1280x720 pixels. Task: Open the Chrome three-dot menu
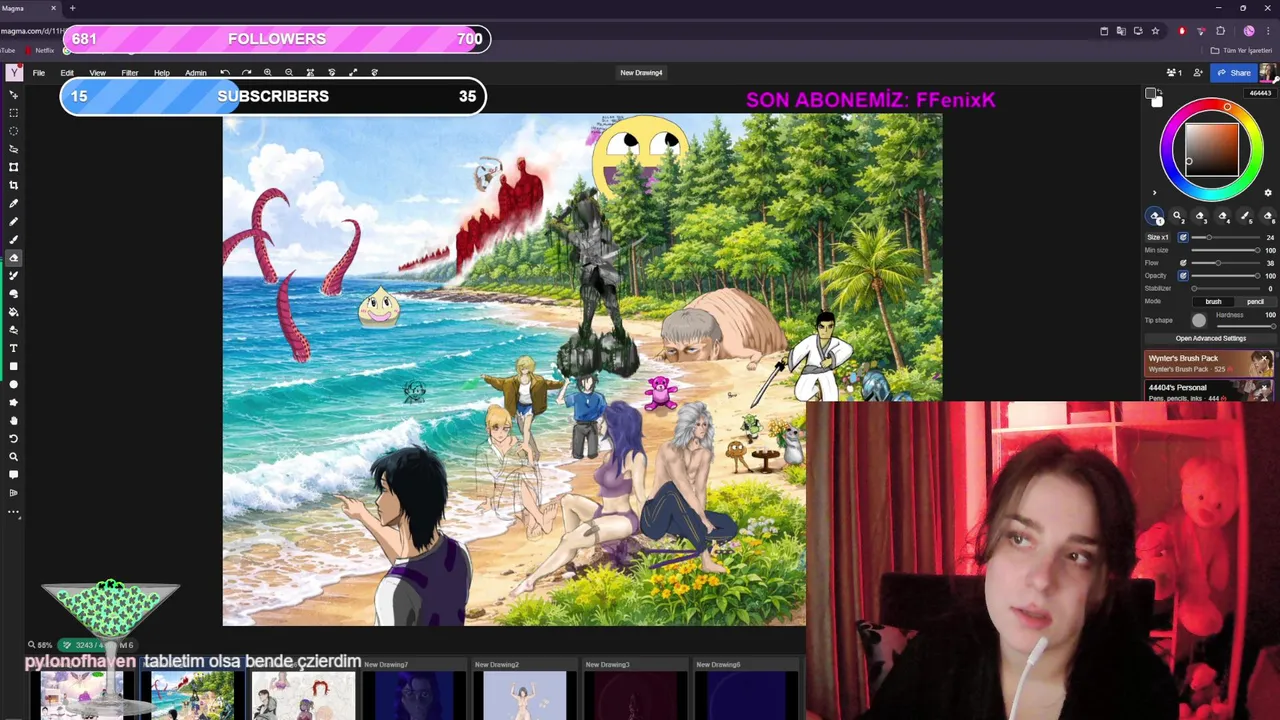click(1268, 31)
